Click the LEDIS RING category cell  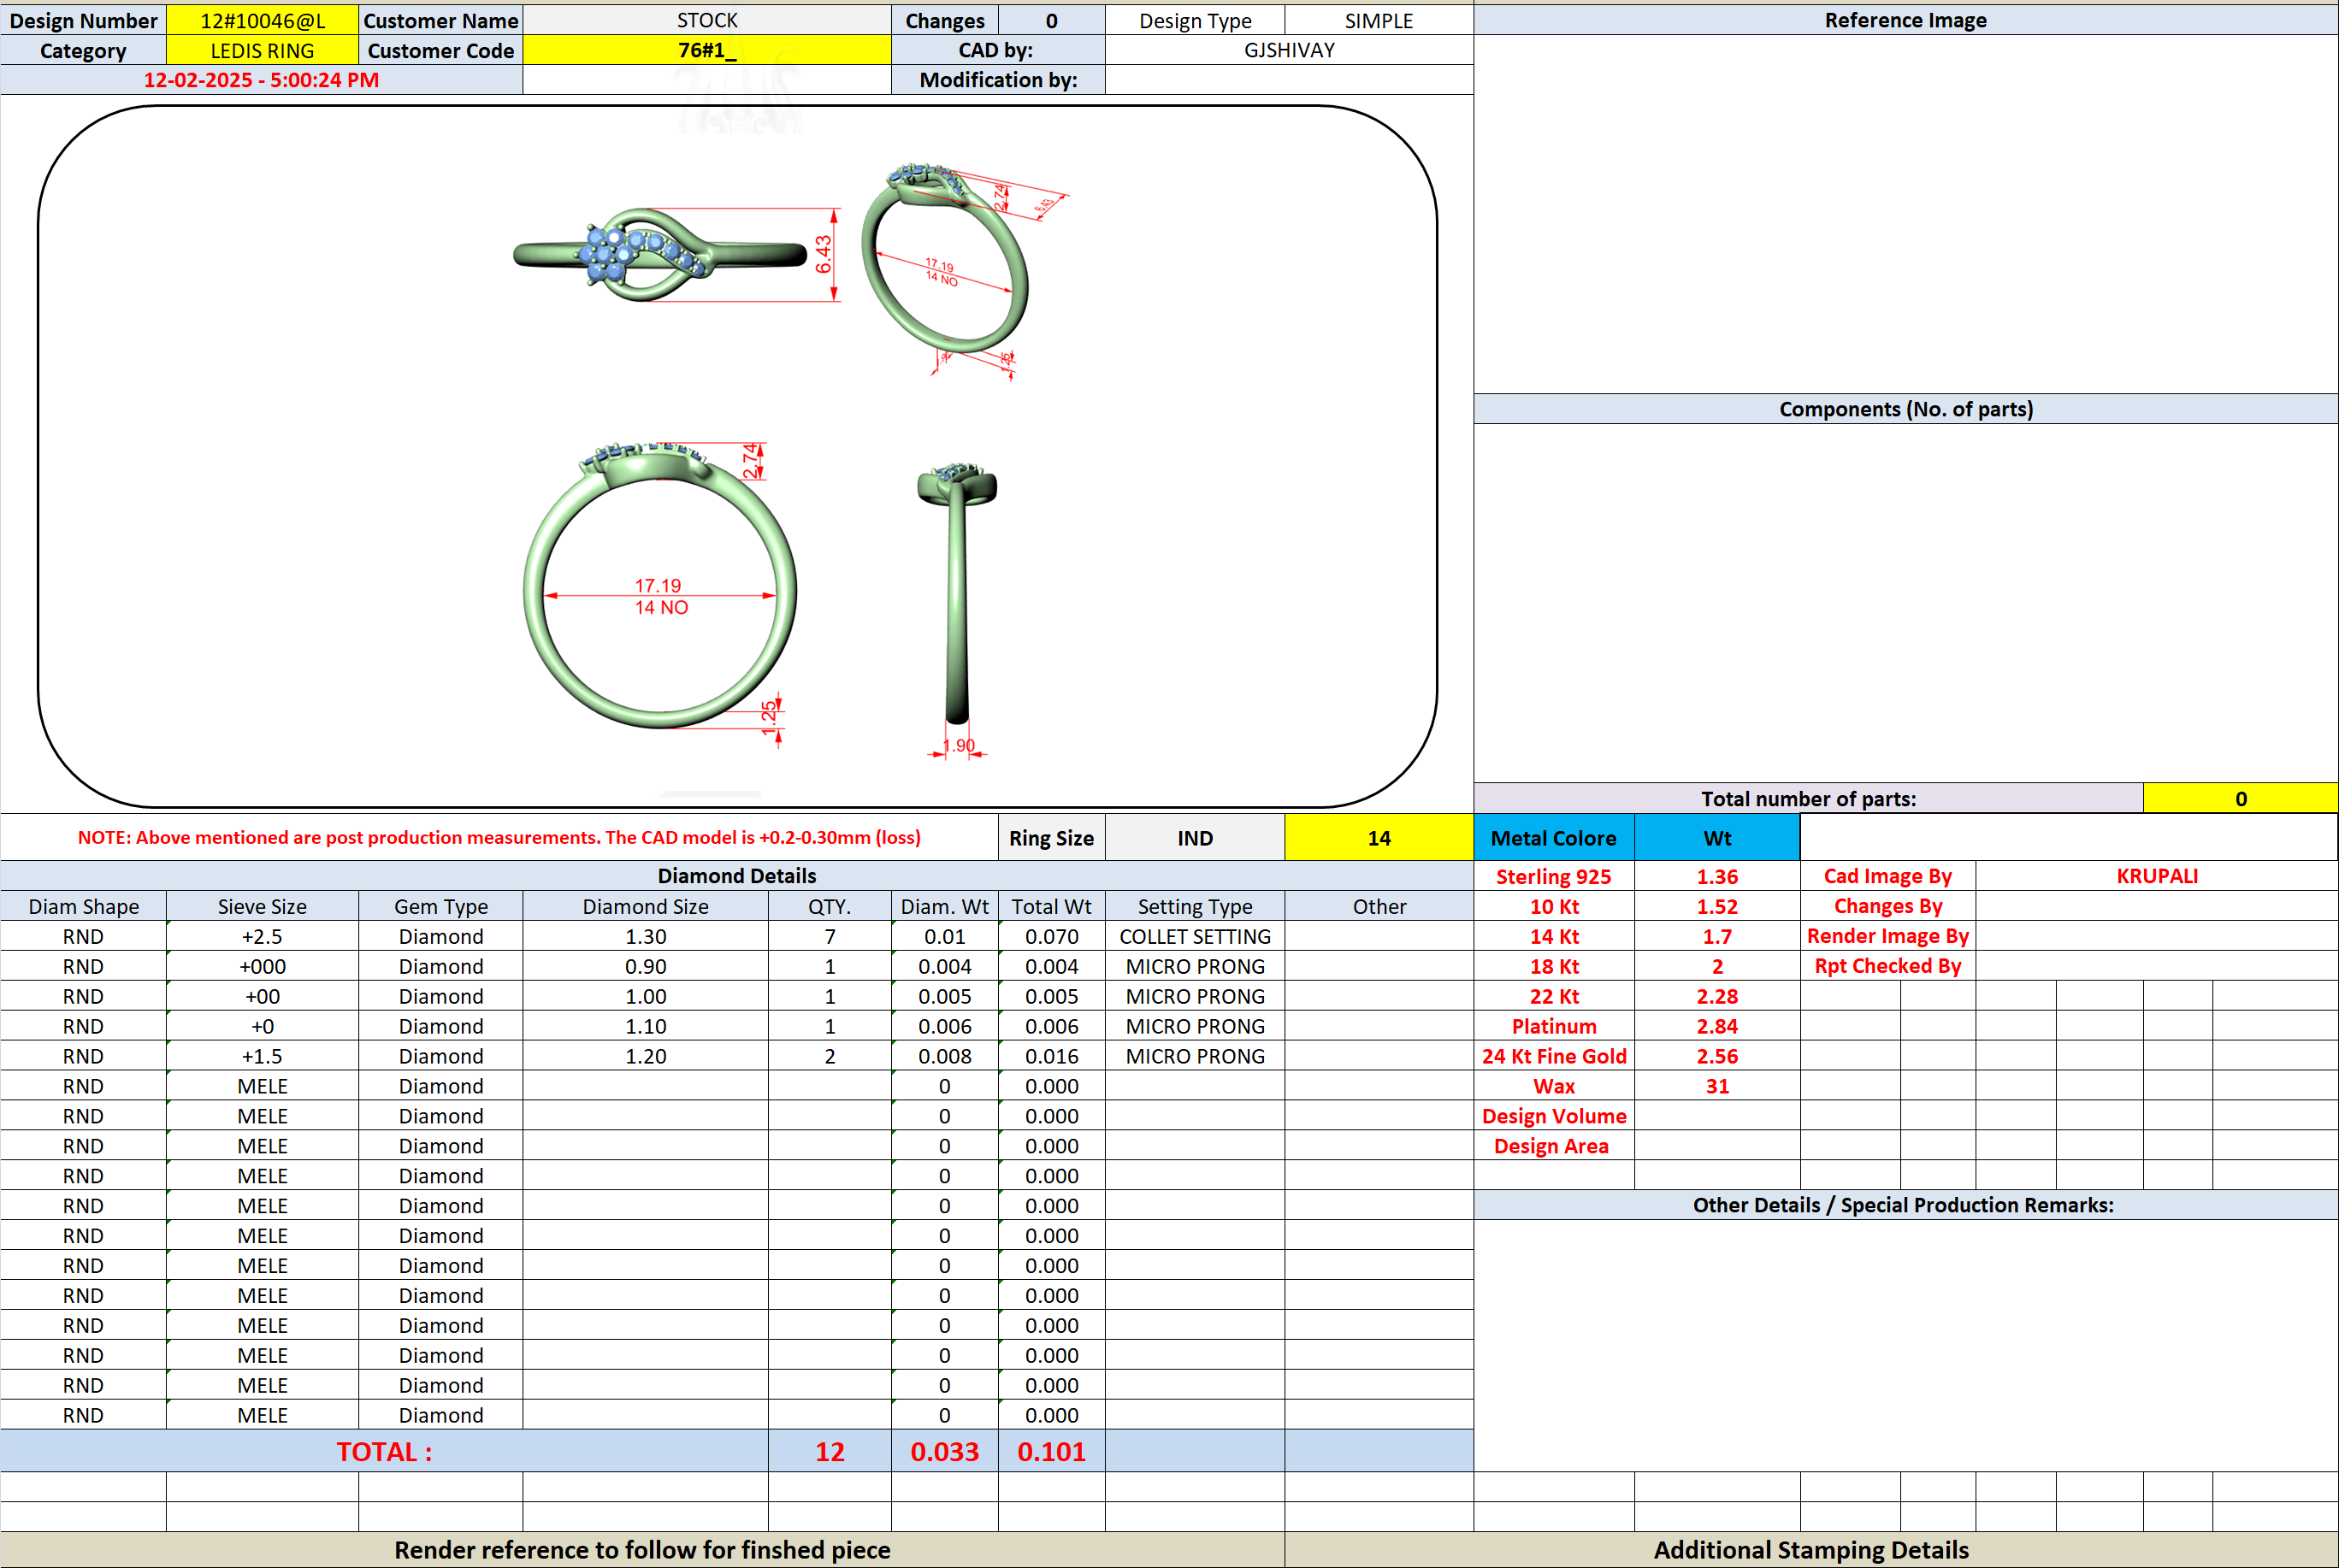pyautogui.click(x=262, y=50)
